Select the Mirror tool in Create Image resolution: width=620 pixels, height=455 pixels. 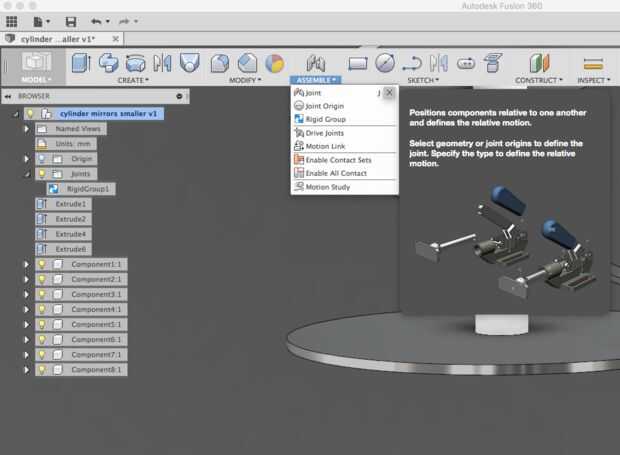pos(162,63)
